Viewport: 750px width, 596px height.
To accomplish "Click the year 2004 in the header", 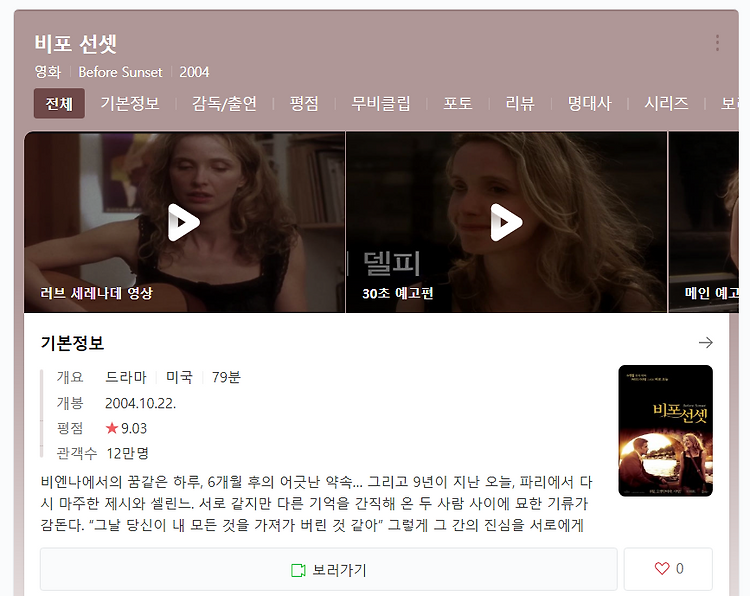I will (194, 72).
